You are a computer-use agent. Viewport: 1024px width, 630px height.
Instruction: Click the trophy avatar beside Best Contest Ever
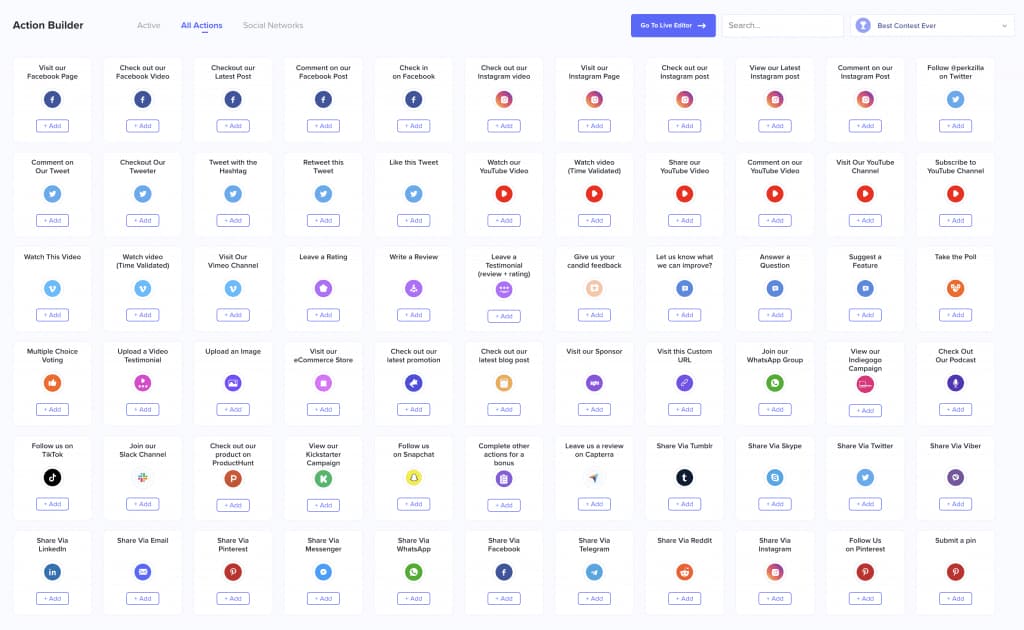click(863, 25)
